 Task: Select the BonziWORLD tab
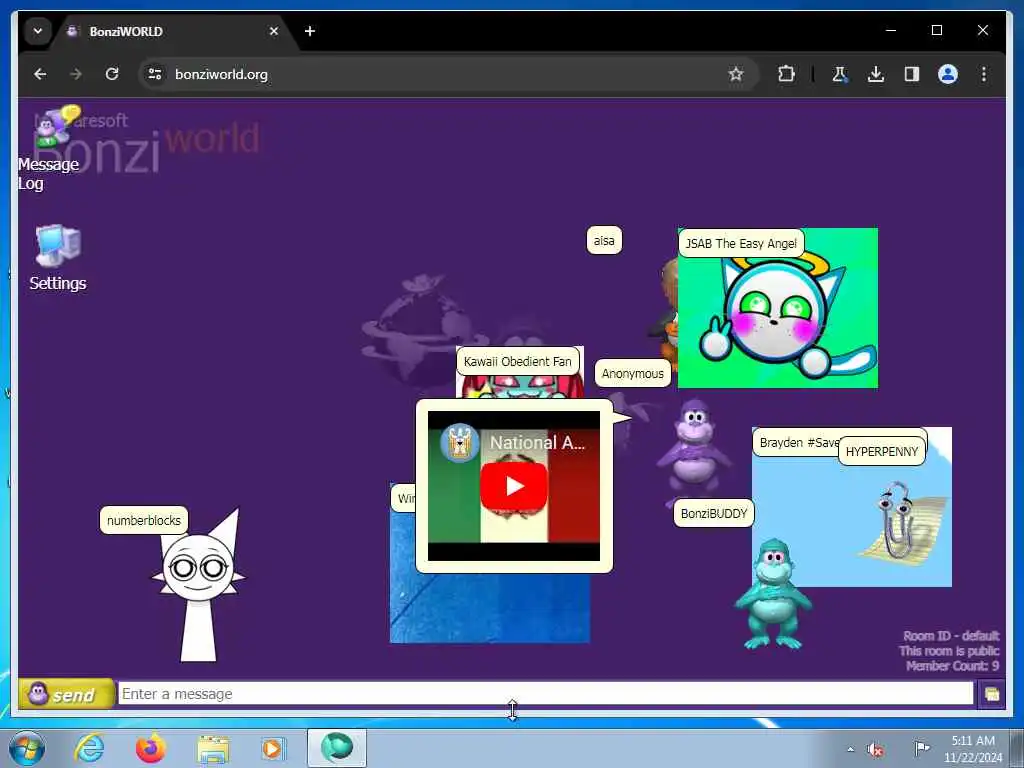click(x=170, y=31)
